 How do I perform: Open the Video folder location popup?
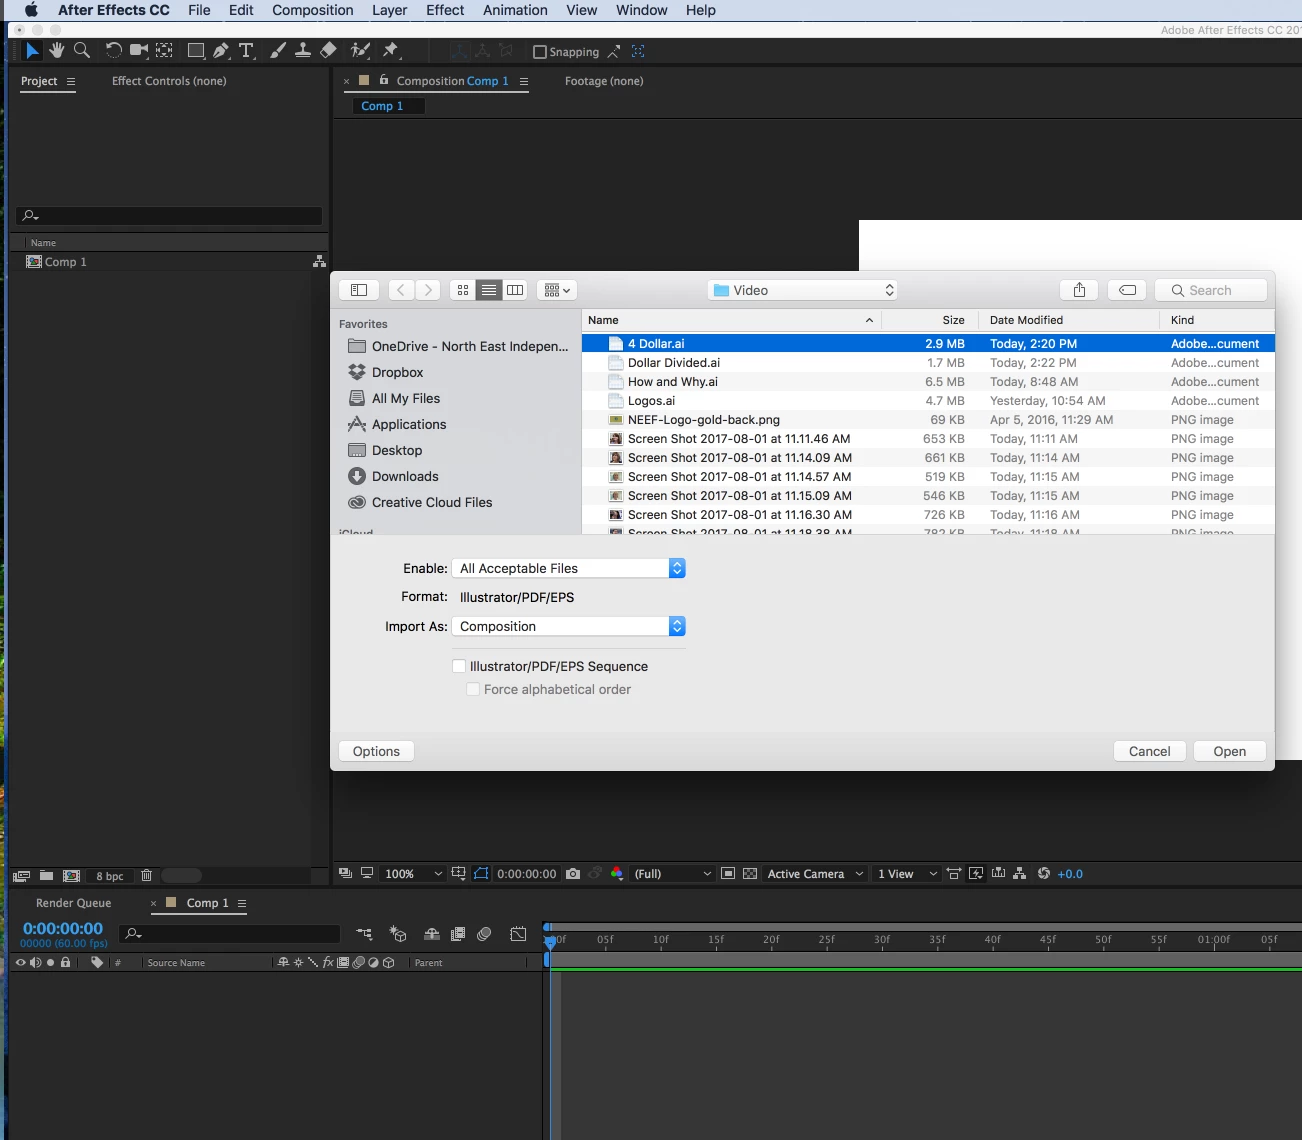(x=802, y=290)
